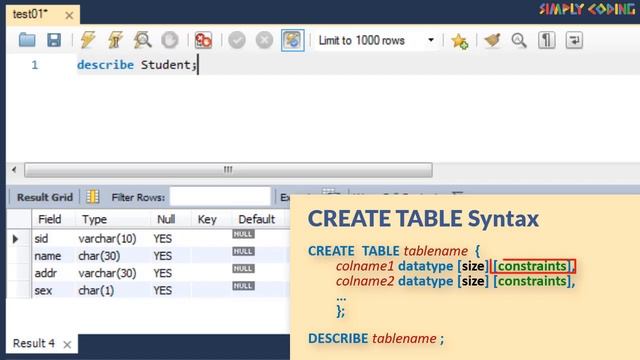Click the scrollbar left arrow

pos(14,169)
